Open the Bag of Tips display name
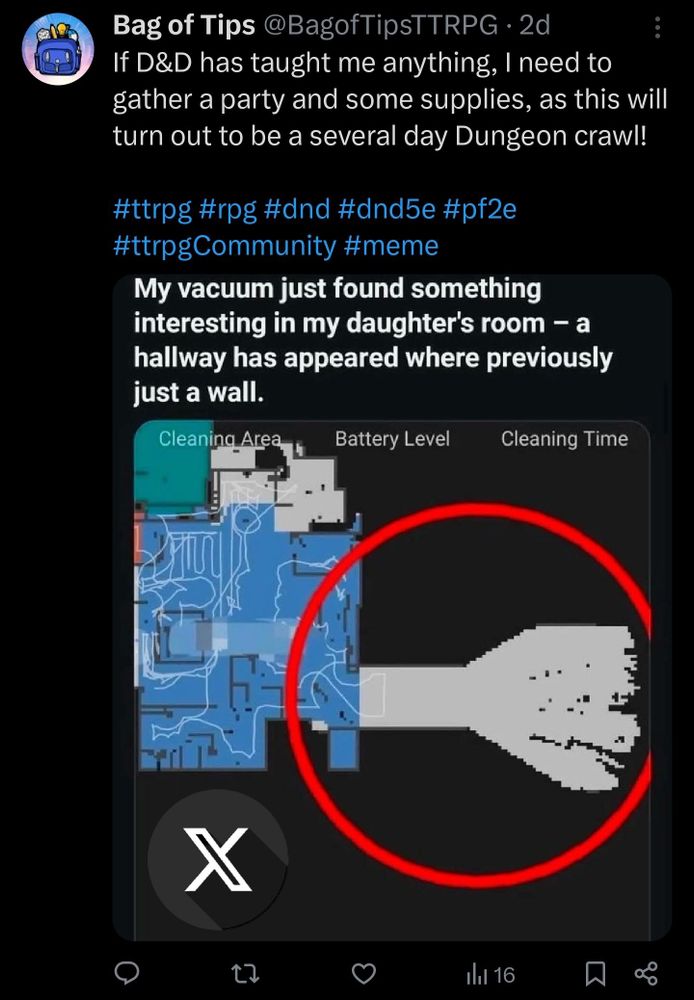The width and height of the screenshot is (694, 1000). click(x=184, y=25)
